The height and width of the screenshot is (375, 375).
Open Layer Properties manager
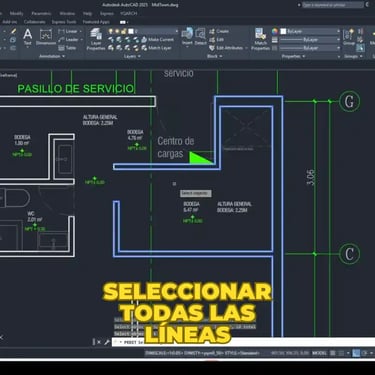click(96, 39)
